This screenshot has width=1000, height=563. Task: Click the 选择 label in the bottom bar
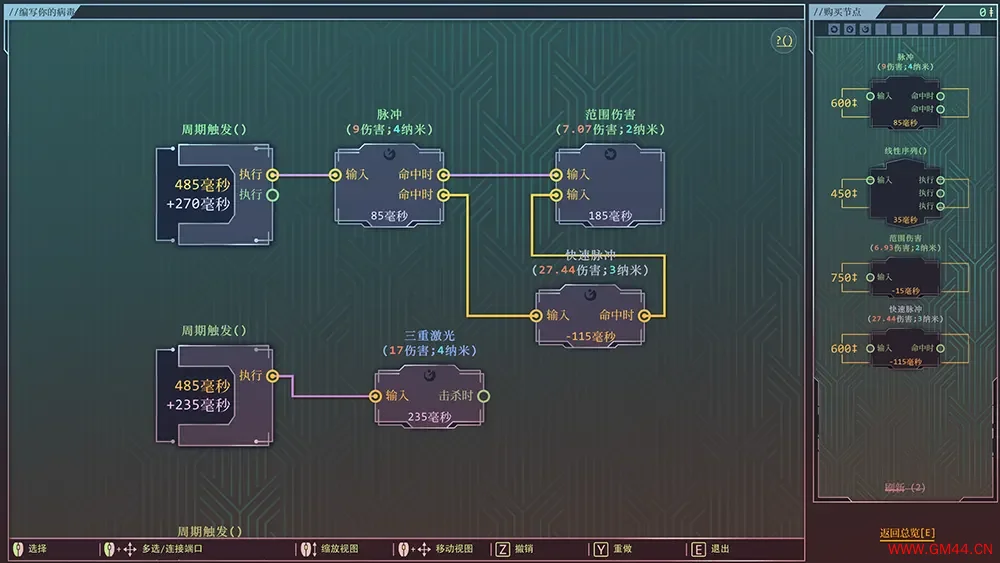(x=38, y=549)
